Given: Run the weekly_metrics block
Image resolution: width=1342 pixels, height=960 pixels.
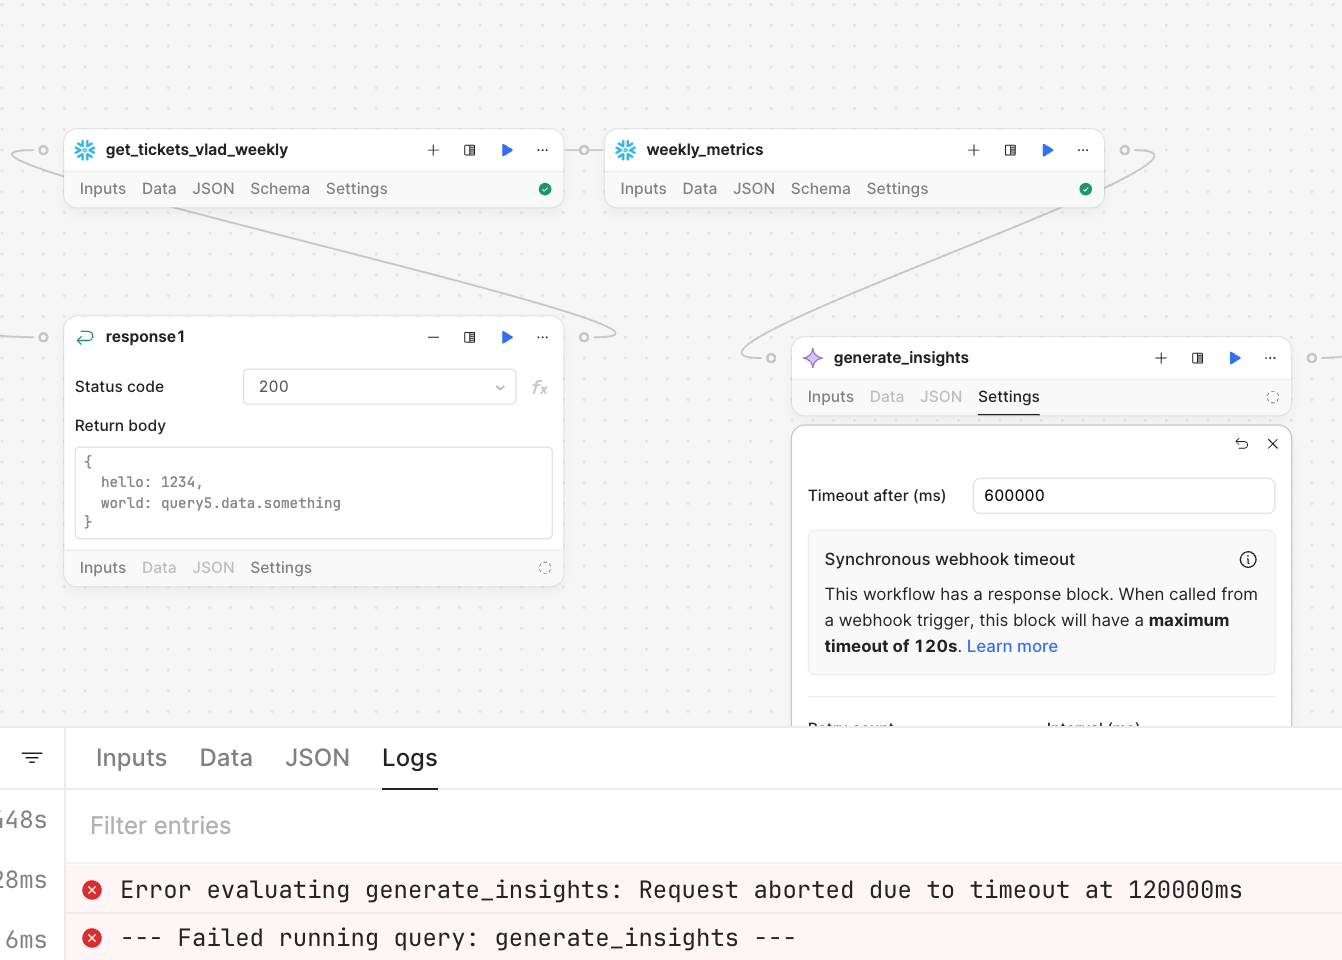Looking at the screenshot, I should coord(1047,150).
